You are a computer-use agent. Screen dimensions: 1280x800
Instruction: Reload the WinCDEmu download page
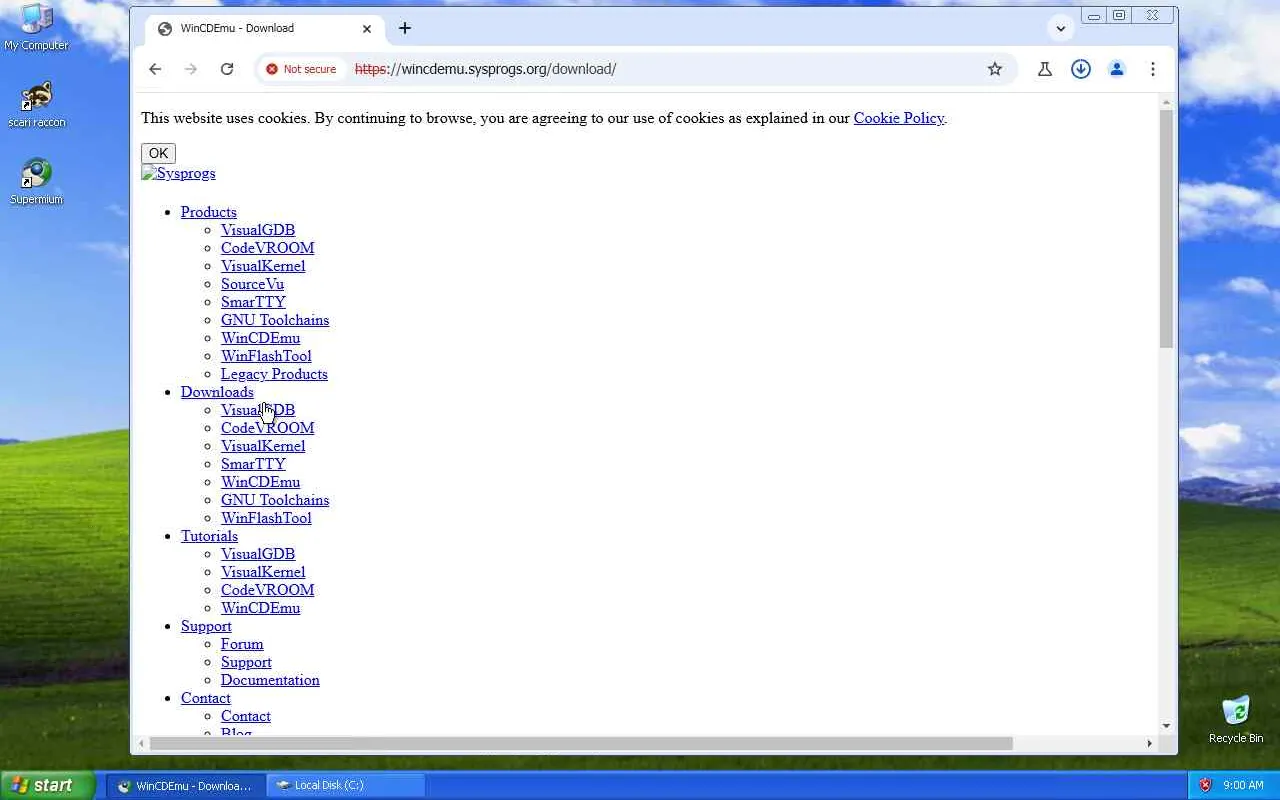[227, 69]
